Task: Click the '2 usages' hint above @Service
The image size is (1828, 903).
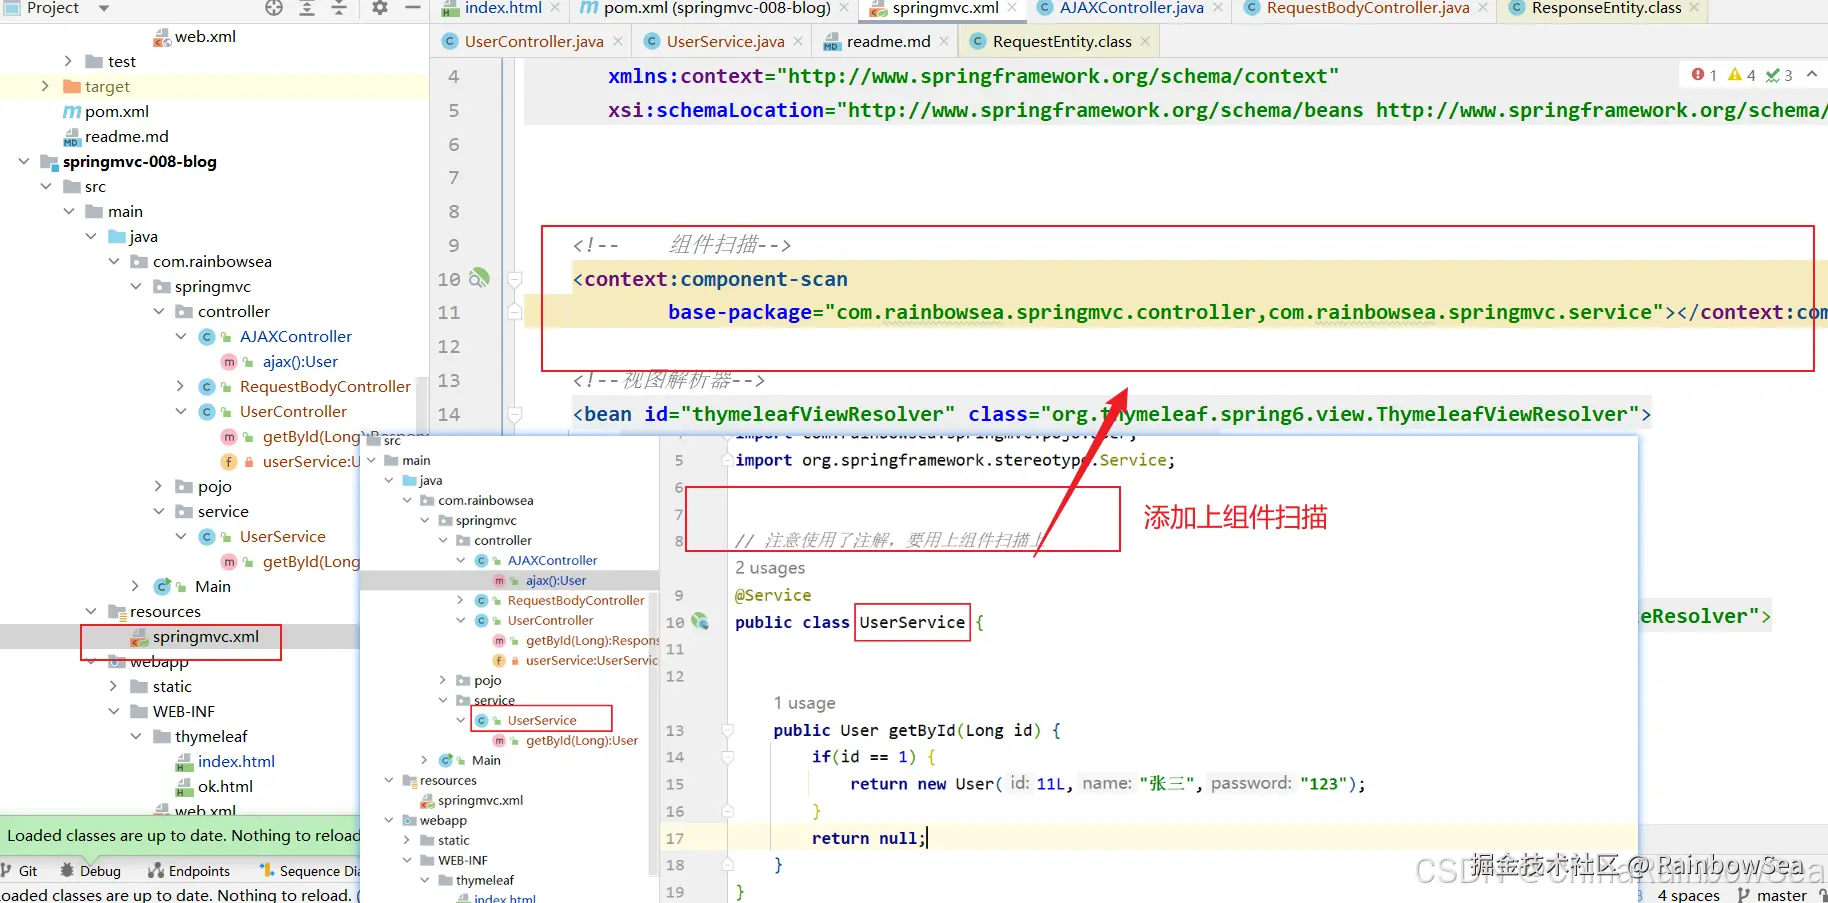Action: [770, 568]
